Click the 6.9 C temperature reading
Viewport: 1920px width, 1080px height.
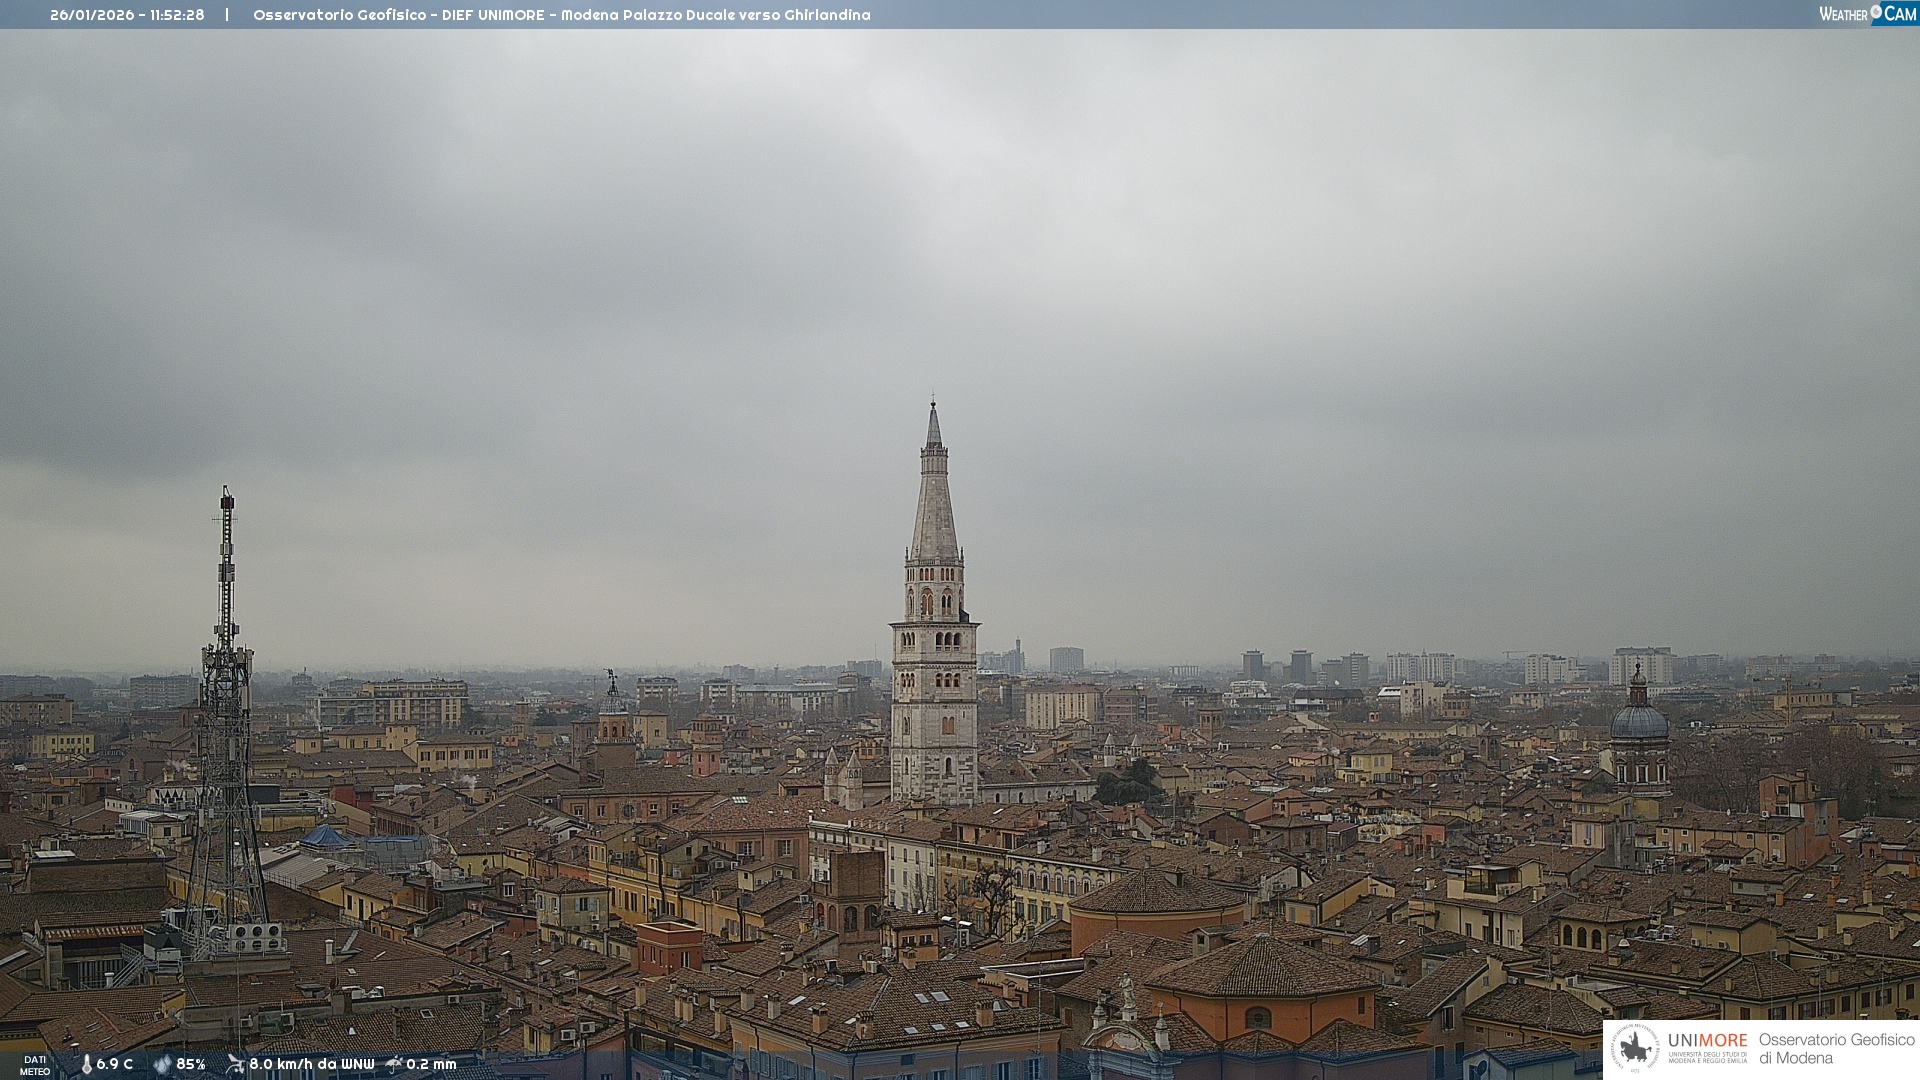(x=114, y=1064)
